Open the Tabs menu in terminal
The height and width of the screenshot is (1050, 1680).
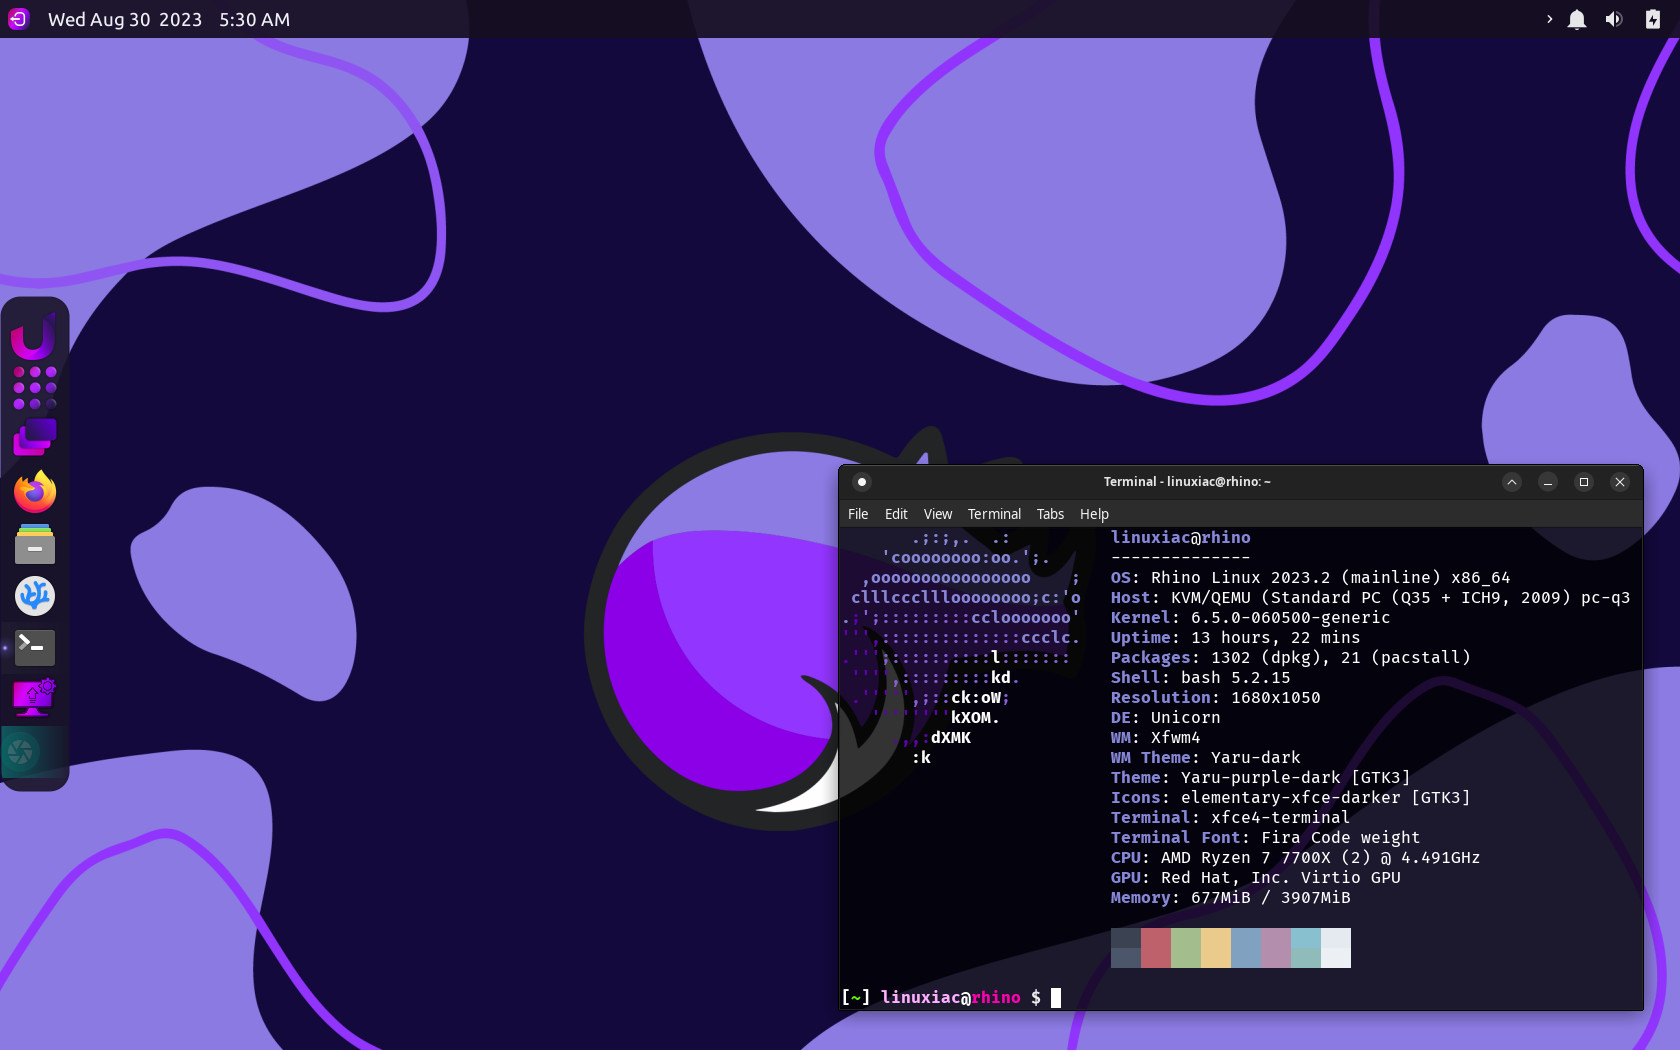(x=1050, y=514)
